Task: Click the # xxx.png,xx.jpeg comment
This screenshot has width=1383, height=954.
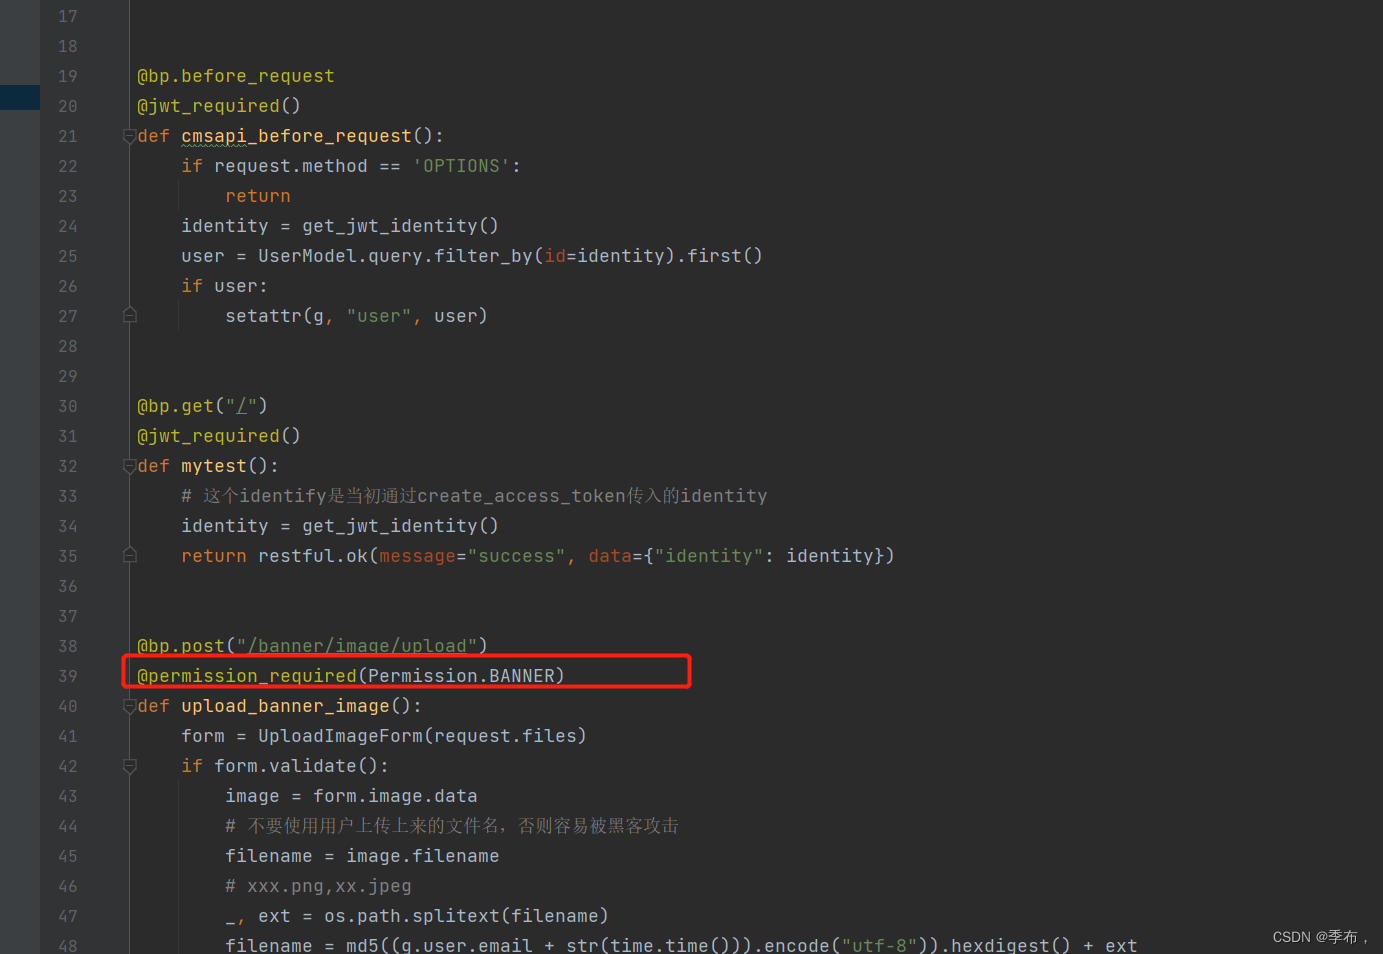Action: [x=318, y=886]
